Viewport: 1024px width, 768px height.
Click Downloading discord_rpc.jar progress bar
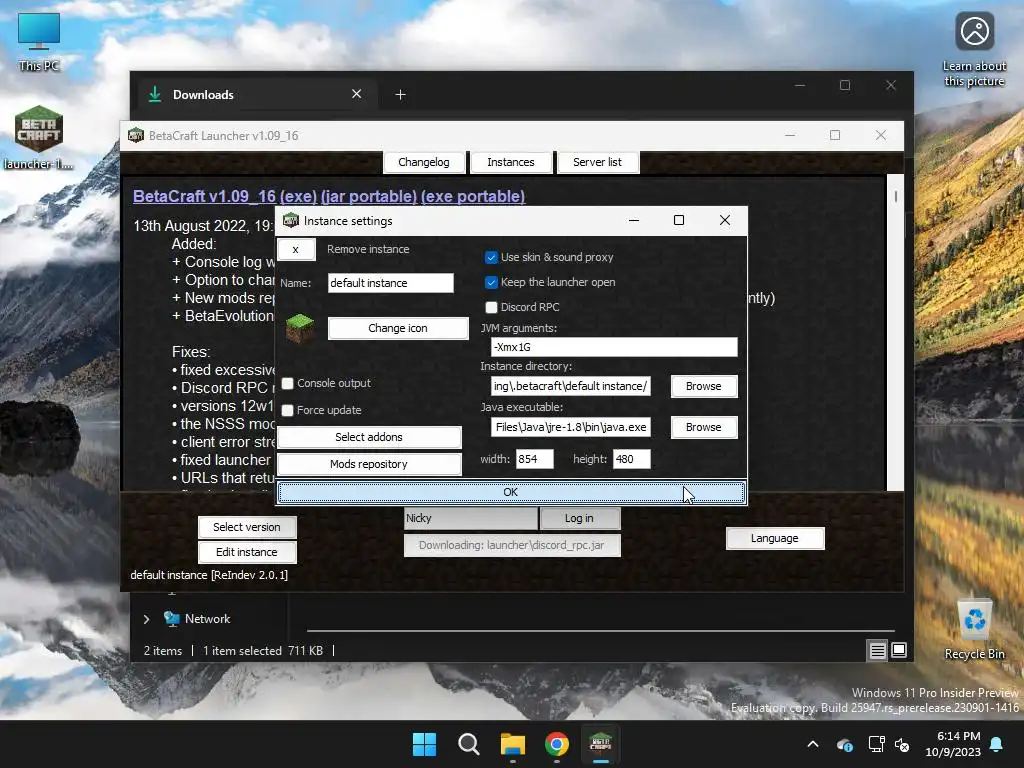coord(512,545)
